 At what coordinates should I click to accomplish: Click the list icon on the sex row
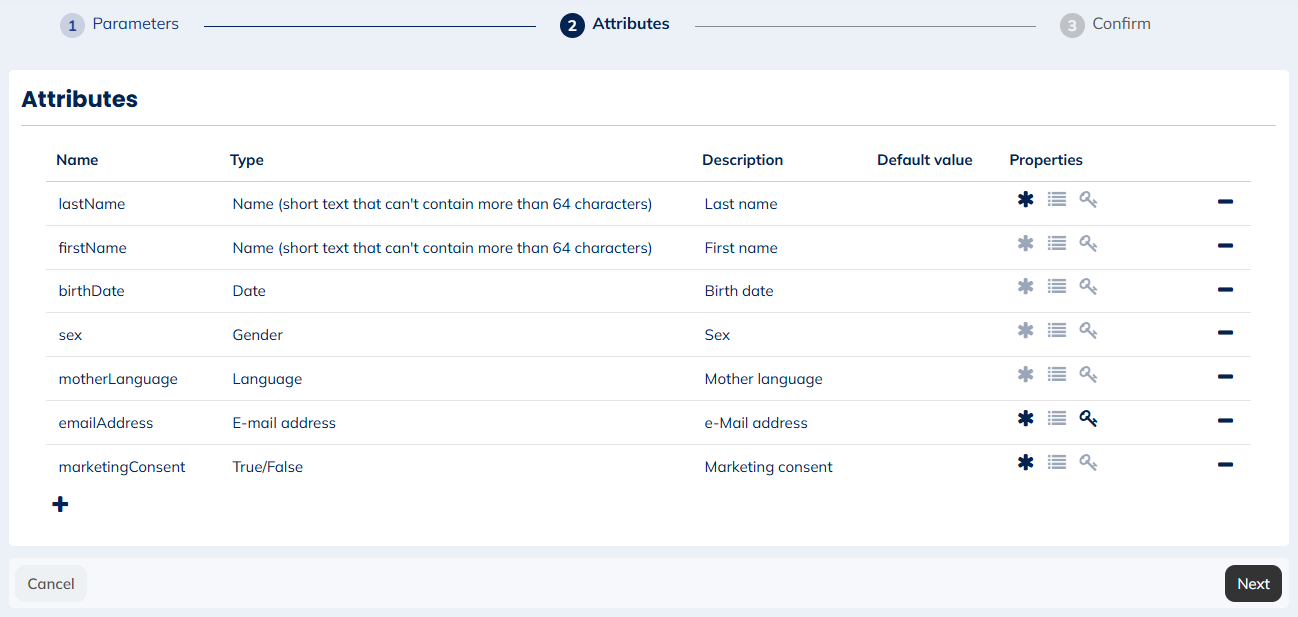tap(1057, 330)
